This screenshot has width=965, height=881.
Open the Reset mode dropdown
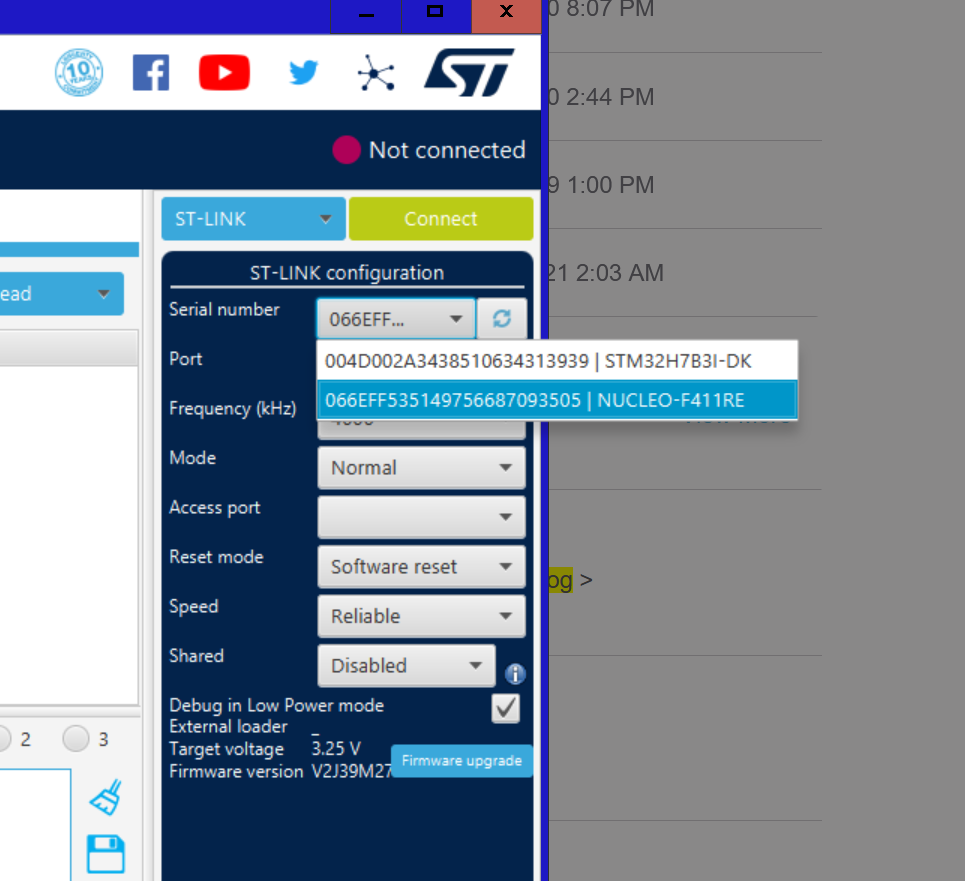tap(422, 567)
